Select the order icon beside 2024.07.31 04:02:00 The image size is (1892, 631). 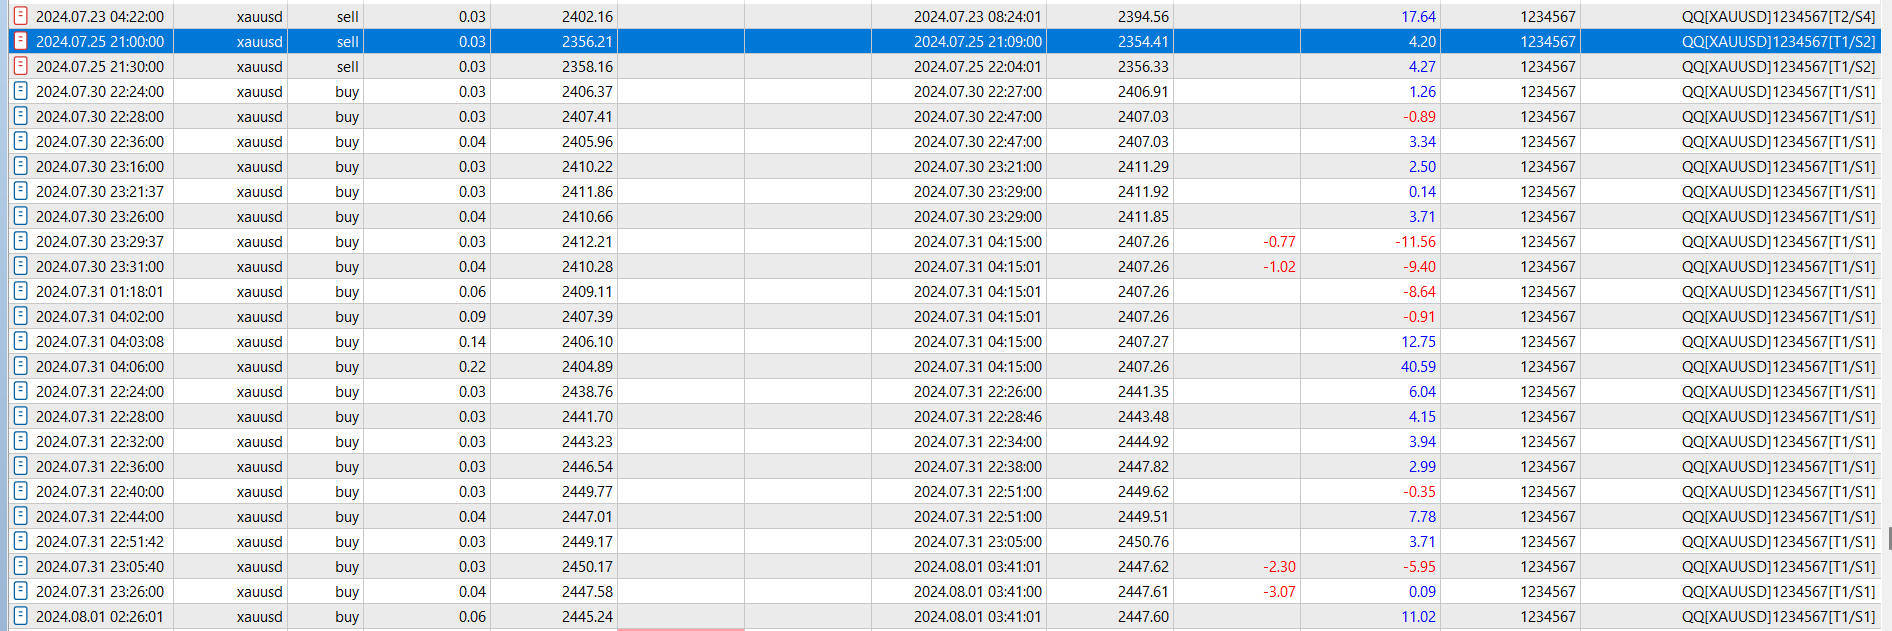pyautogui.click(x=20, y=316)
